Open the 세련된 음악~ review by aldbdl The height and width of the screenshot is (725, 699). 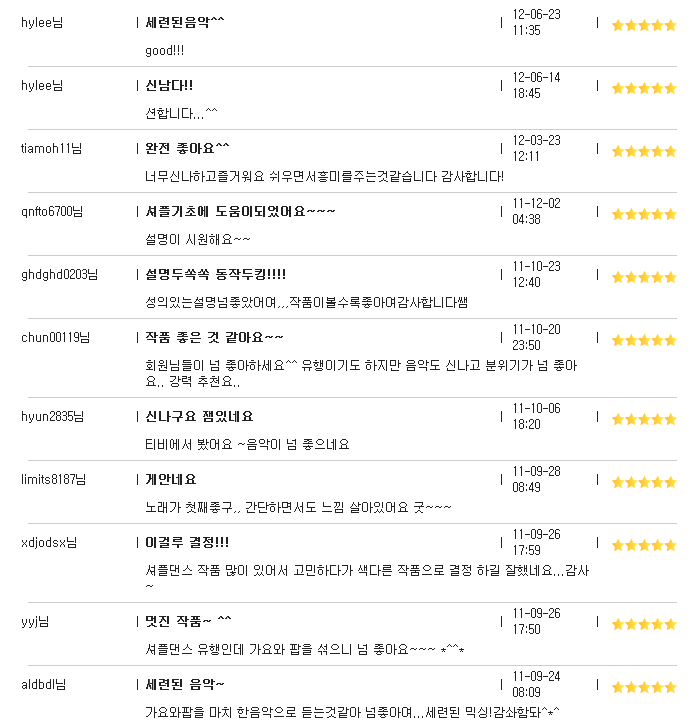click(x=185, y=684)
